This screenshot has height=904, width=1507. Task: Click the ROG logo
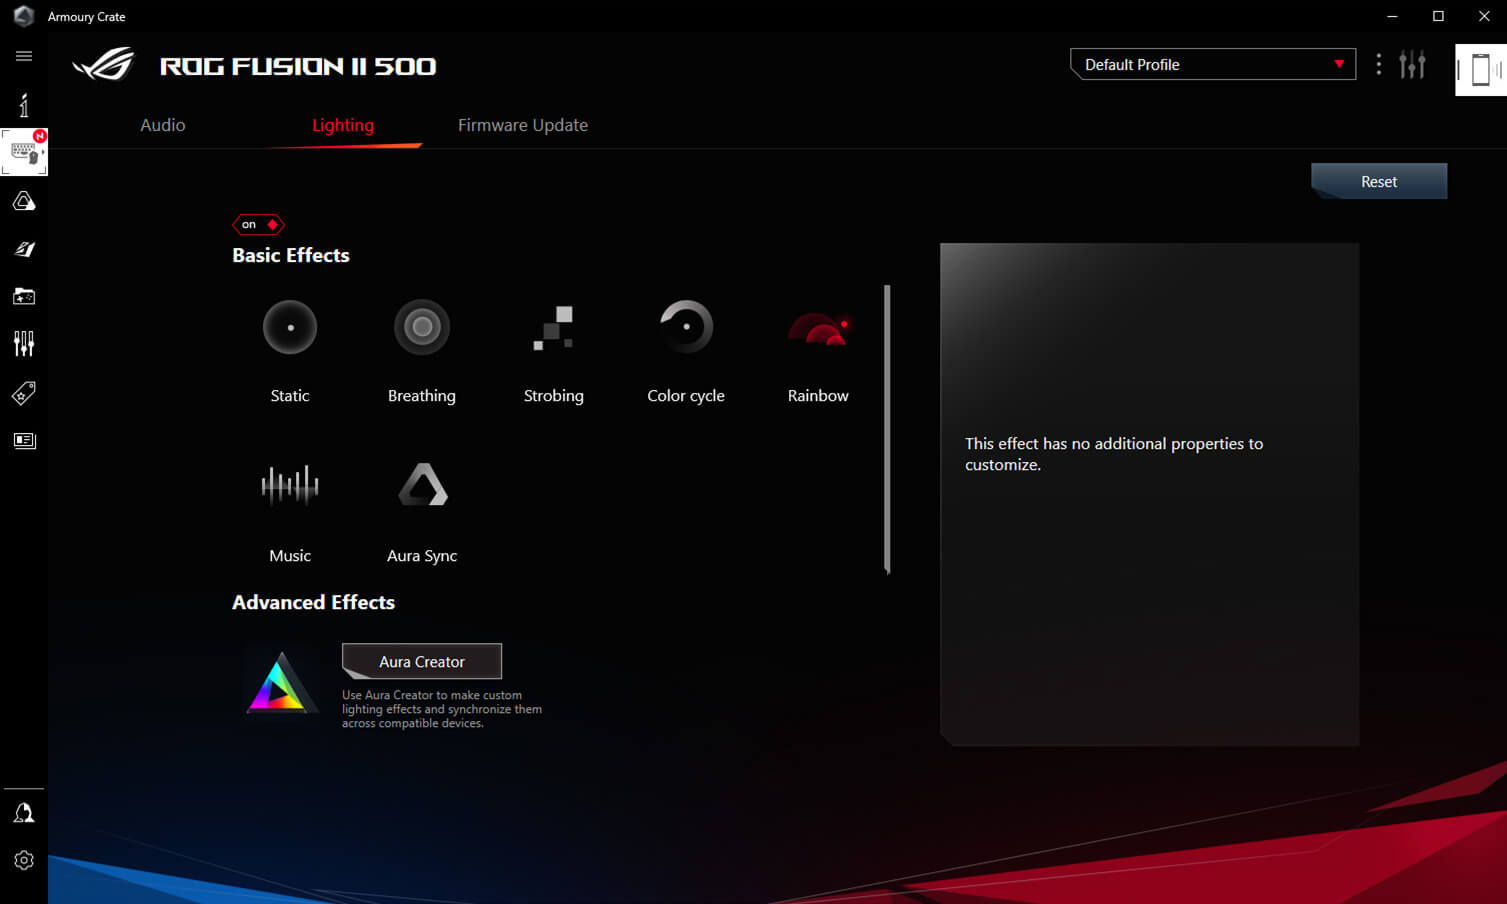click(x=104, y=65)
